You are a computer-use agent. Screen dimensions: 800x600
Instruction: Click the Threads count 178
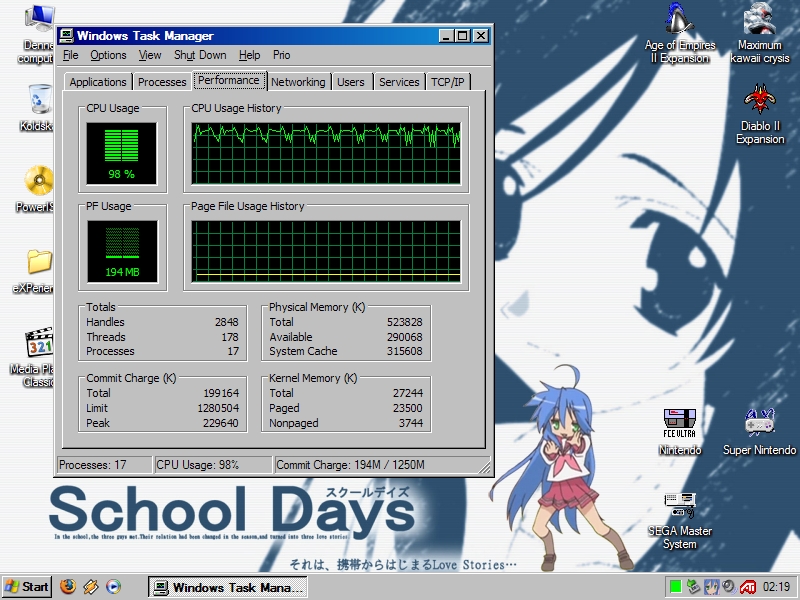click(x=230, y=337)
